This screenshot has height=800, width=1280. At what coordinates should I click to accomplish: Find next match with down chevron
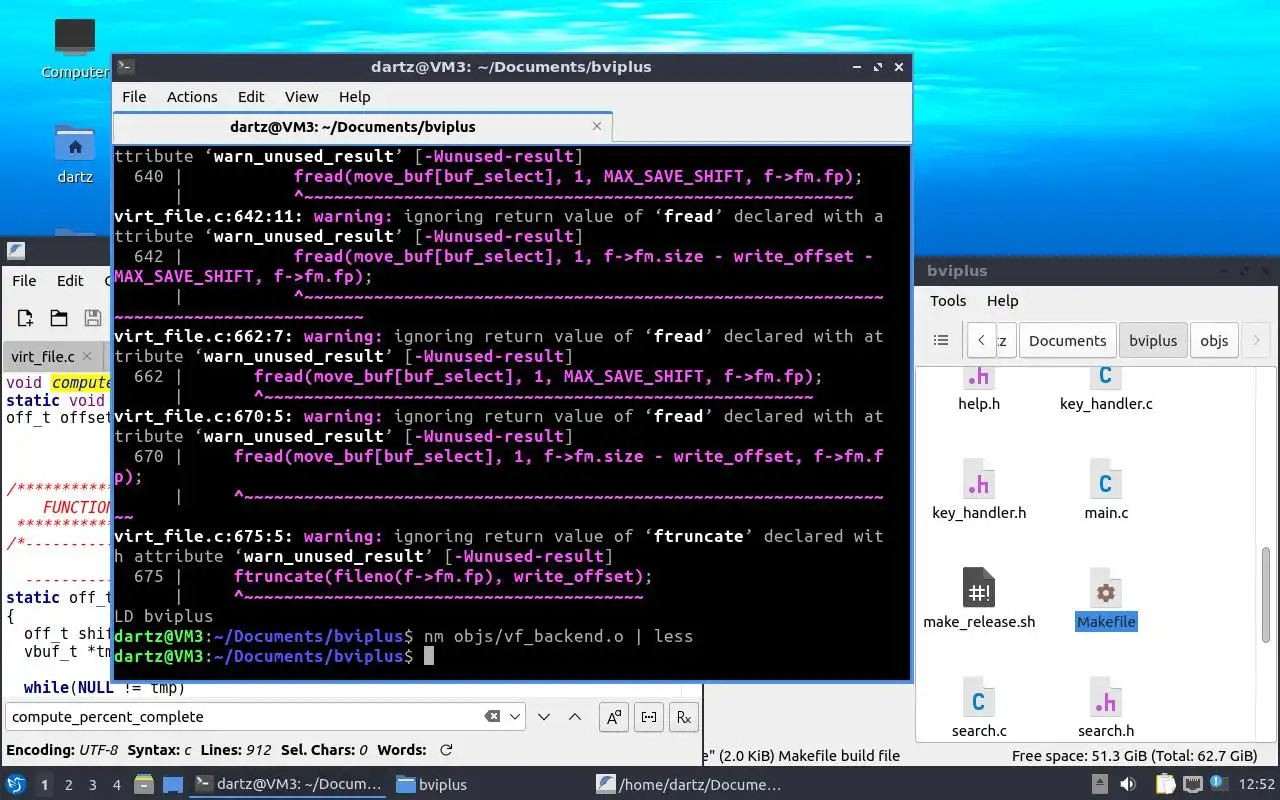tap(544, 717)
